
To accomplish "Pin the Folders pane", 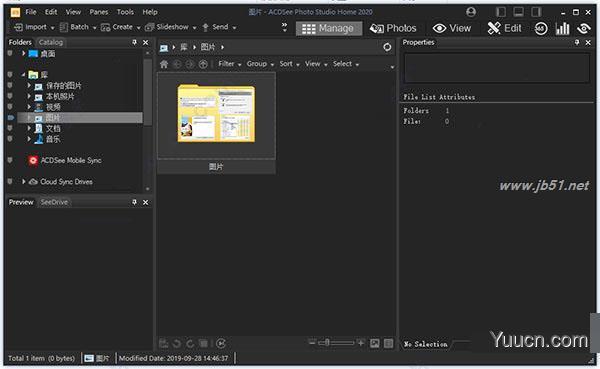I will tap(134, 42).
